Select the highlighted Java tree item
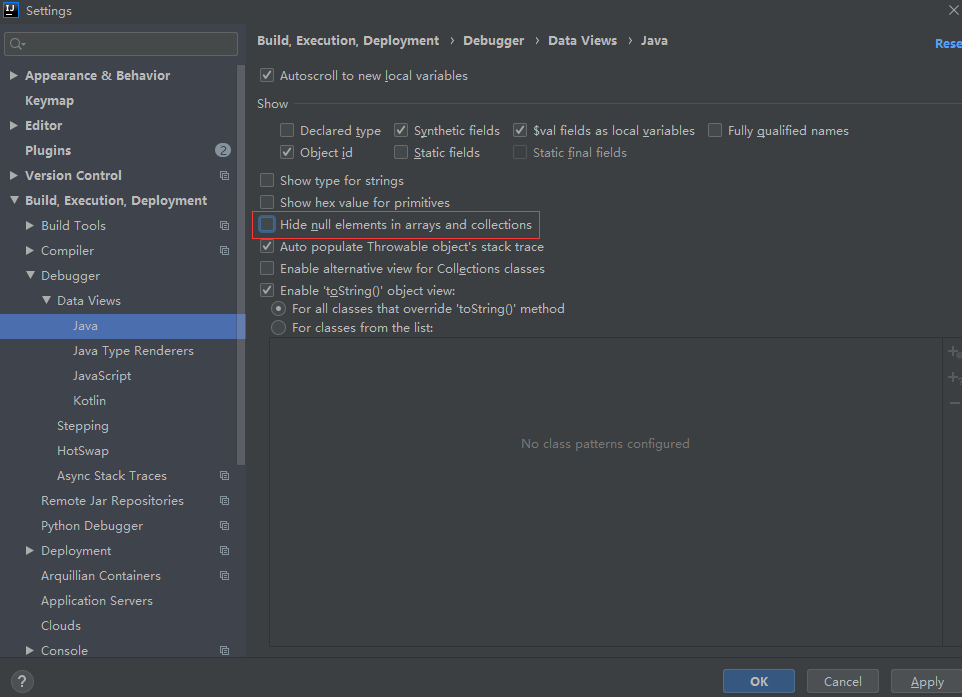 tap(123, 326)
